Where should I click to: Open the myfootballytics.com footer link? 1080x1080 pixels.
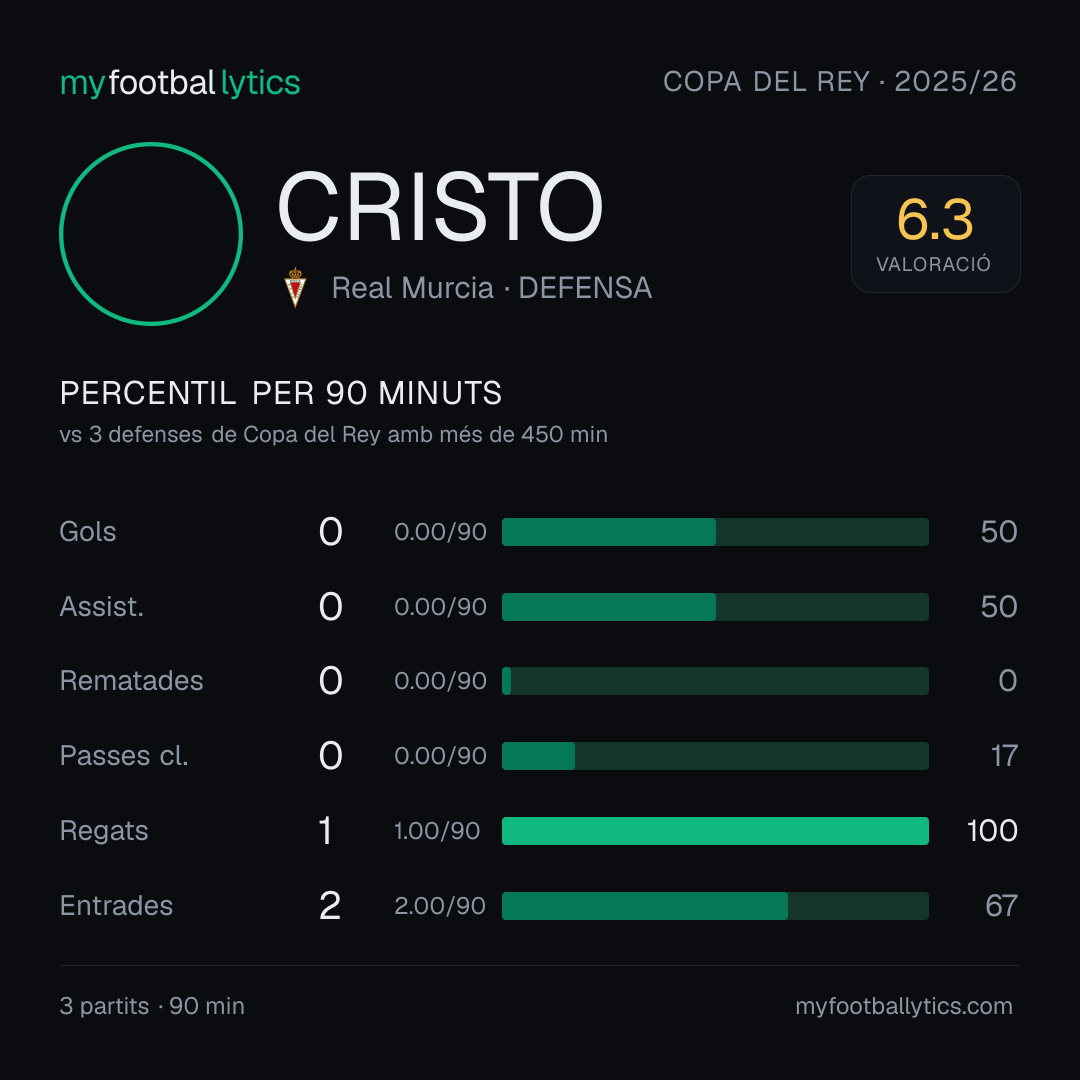(x=904, y=1006)
